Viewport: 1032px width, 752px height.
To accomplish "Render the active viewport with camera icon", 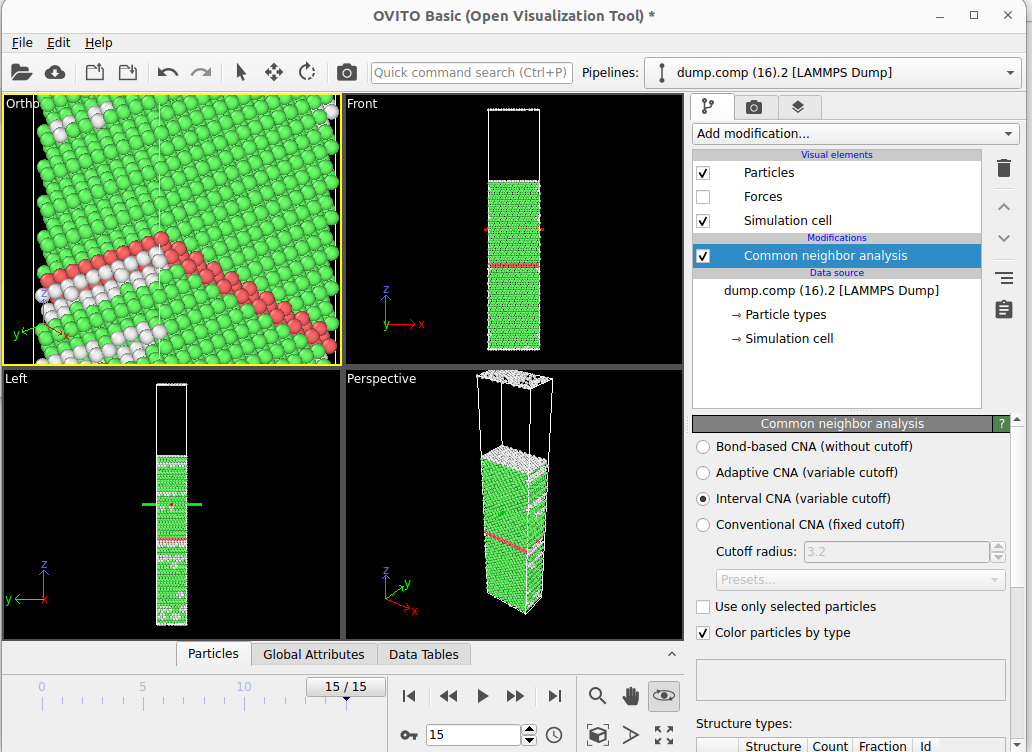I will (347, 72).
